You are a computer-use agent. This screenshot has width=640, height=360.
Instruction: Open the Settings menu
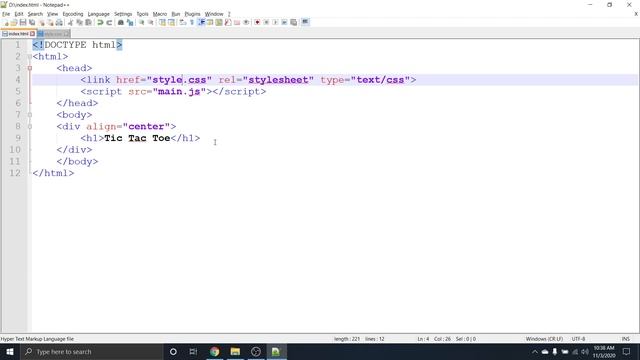click(123, 14)
